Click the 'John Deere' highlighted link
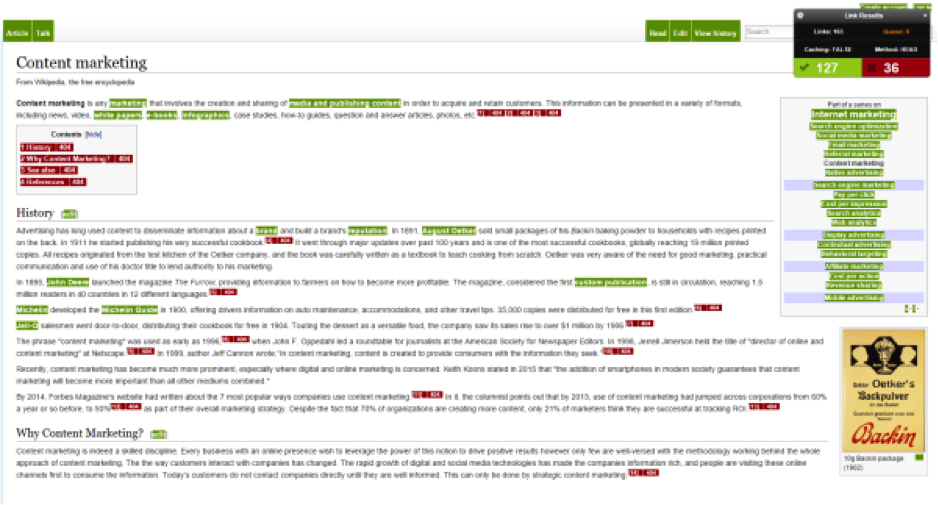Screen dimensions: 938x505 click(67, 283)
